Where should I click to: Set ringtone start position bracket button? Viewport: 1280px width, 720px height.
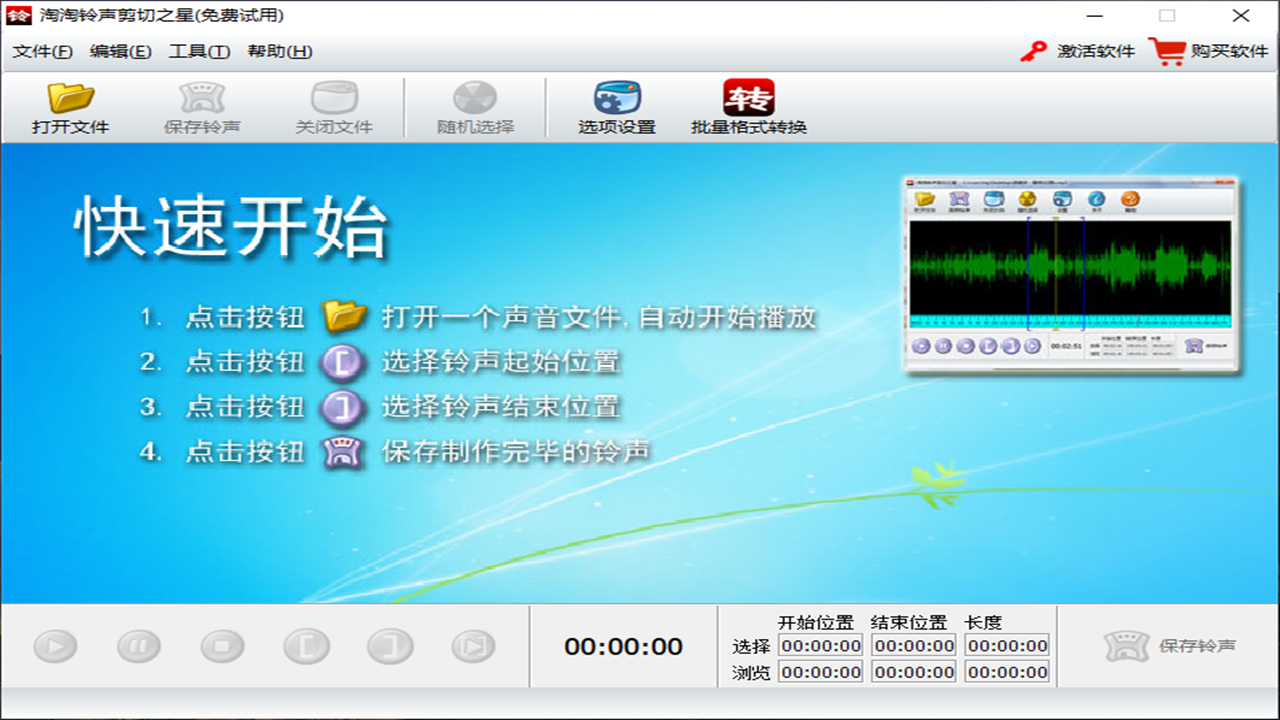(x=306, y=647)
